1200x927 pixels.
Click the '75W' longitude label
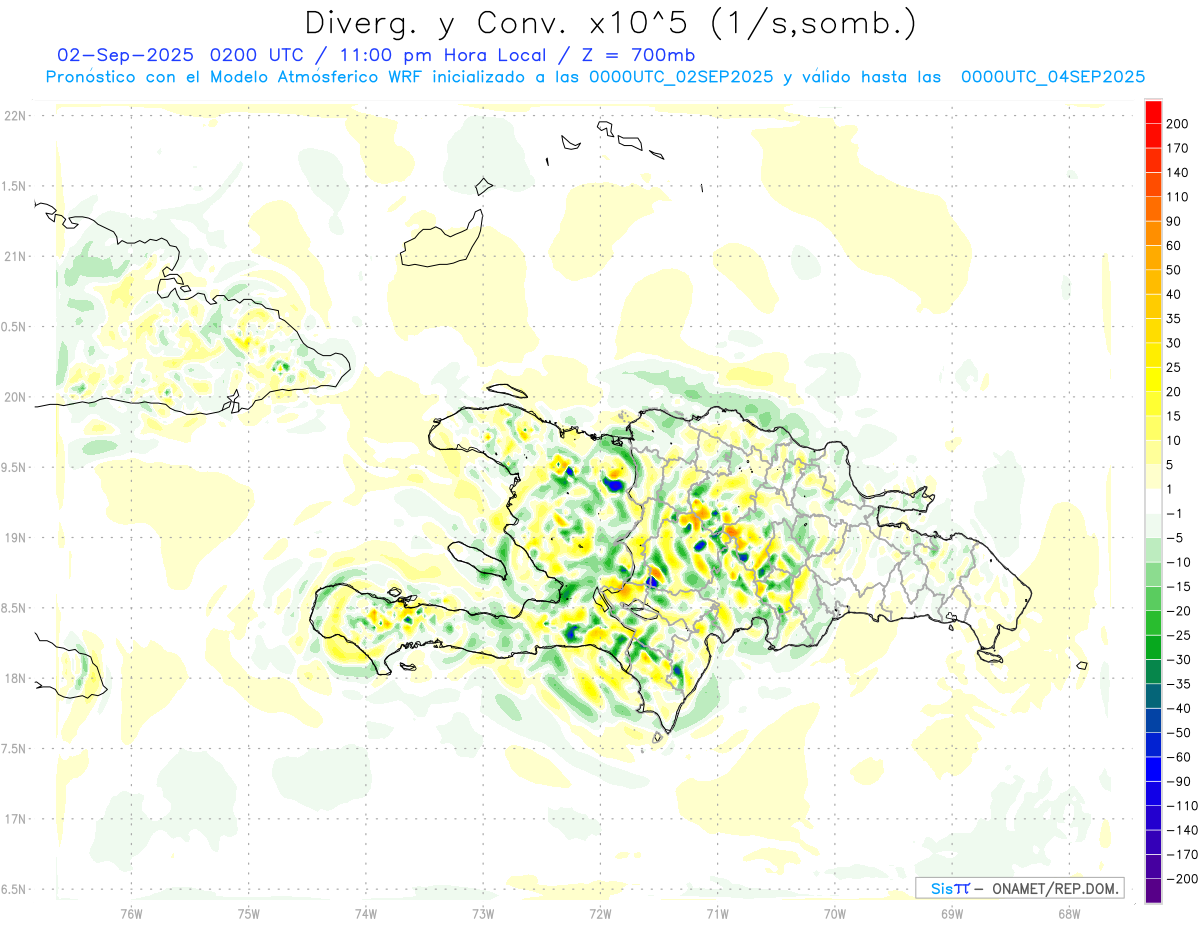(249, 913)
